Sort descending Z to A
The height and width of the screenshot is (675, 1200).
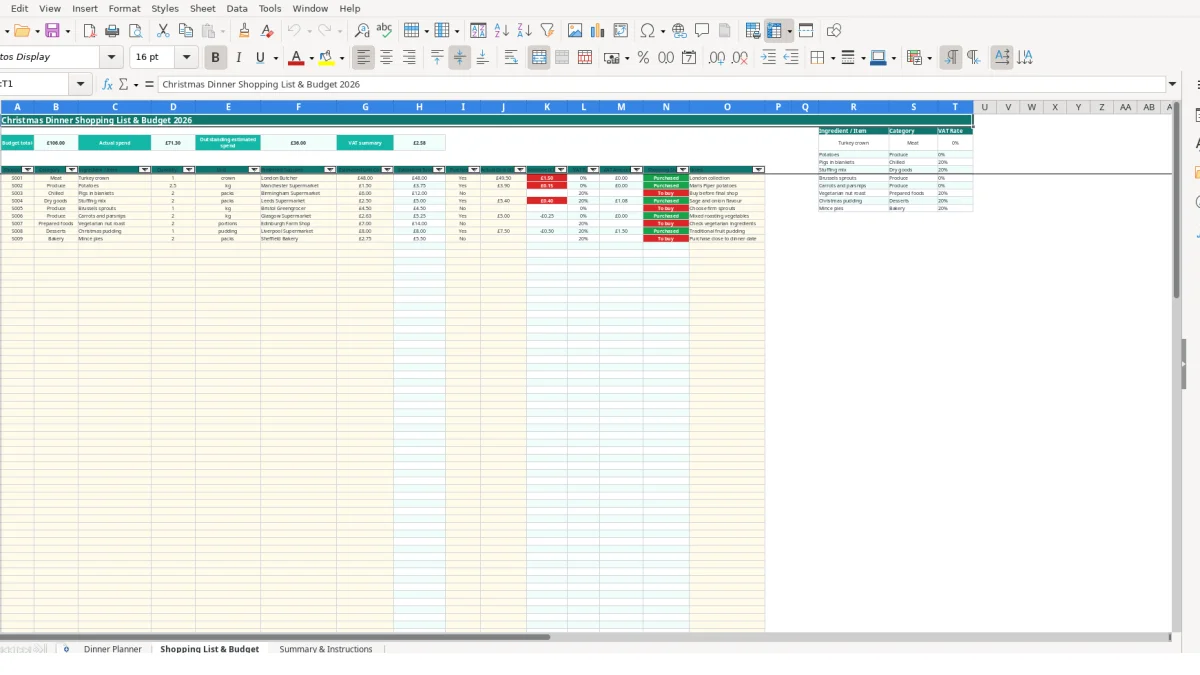point(524,31)
